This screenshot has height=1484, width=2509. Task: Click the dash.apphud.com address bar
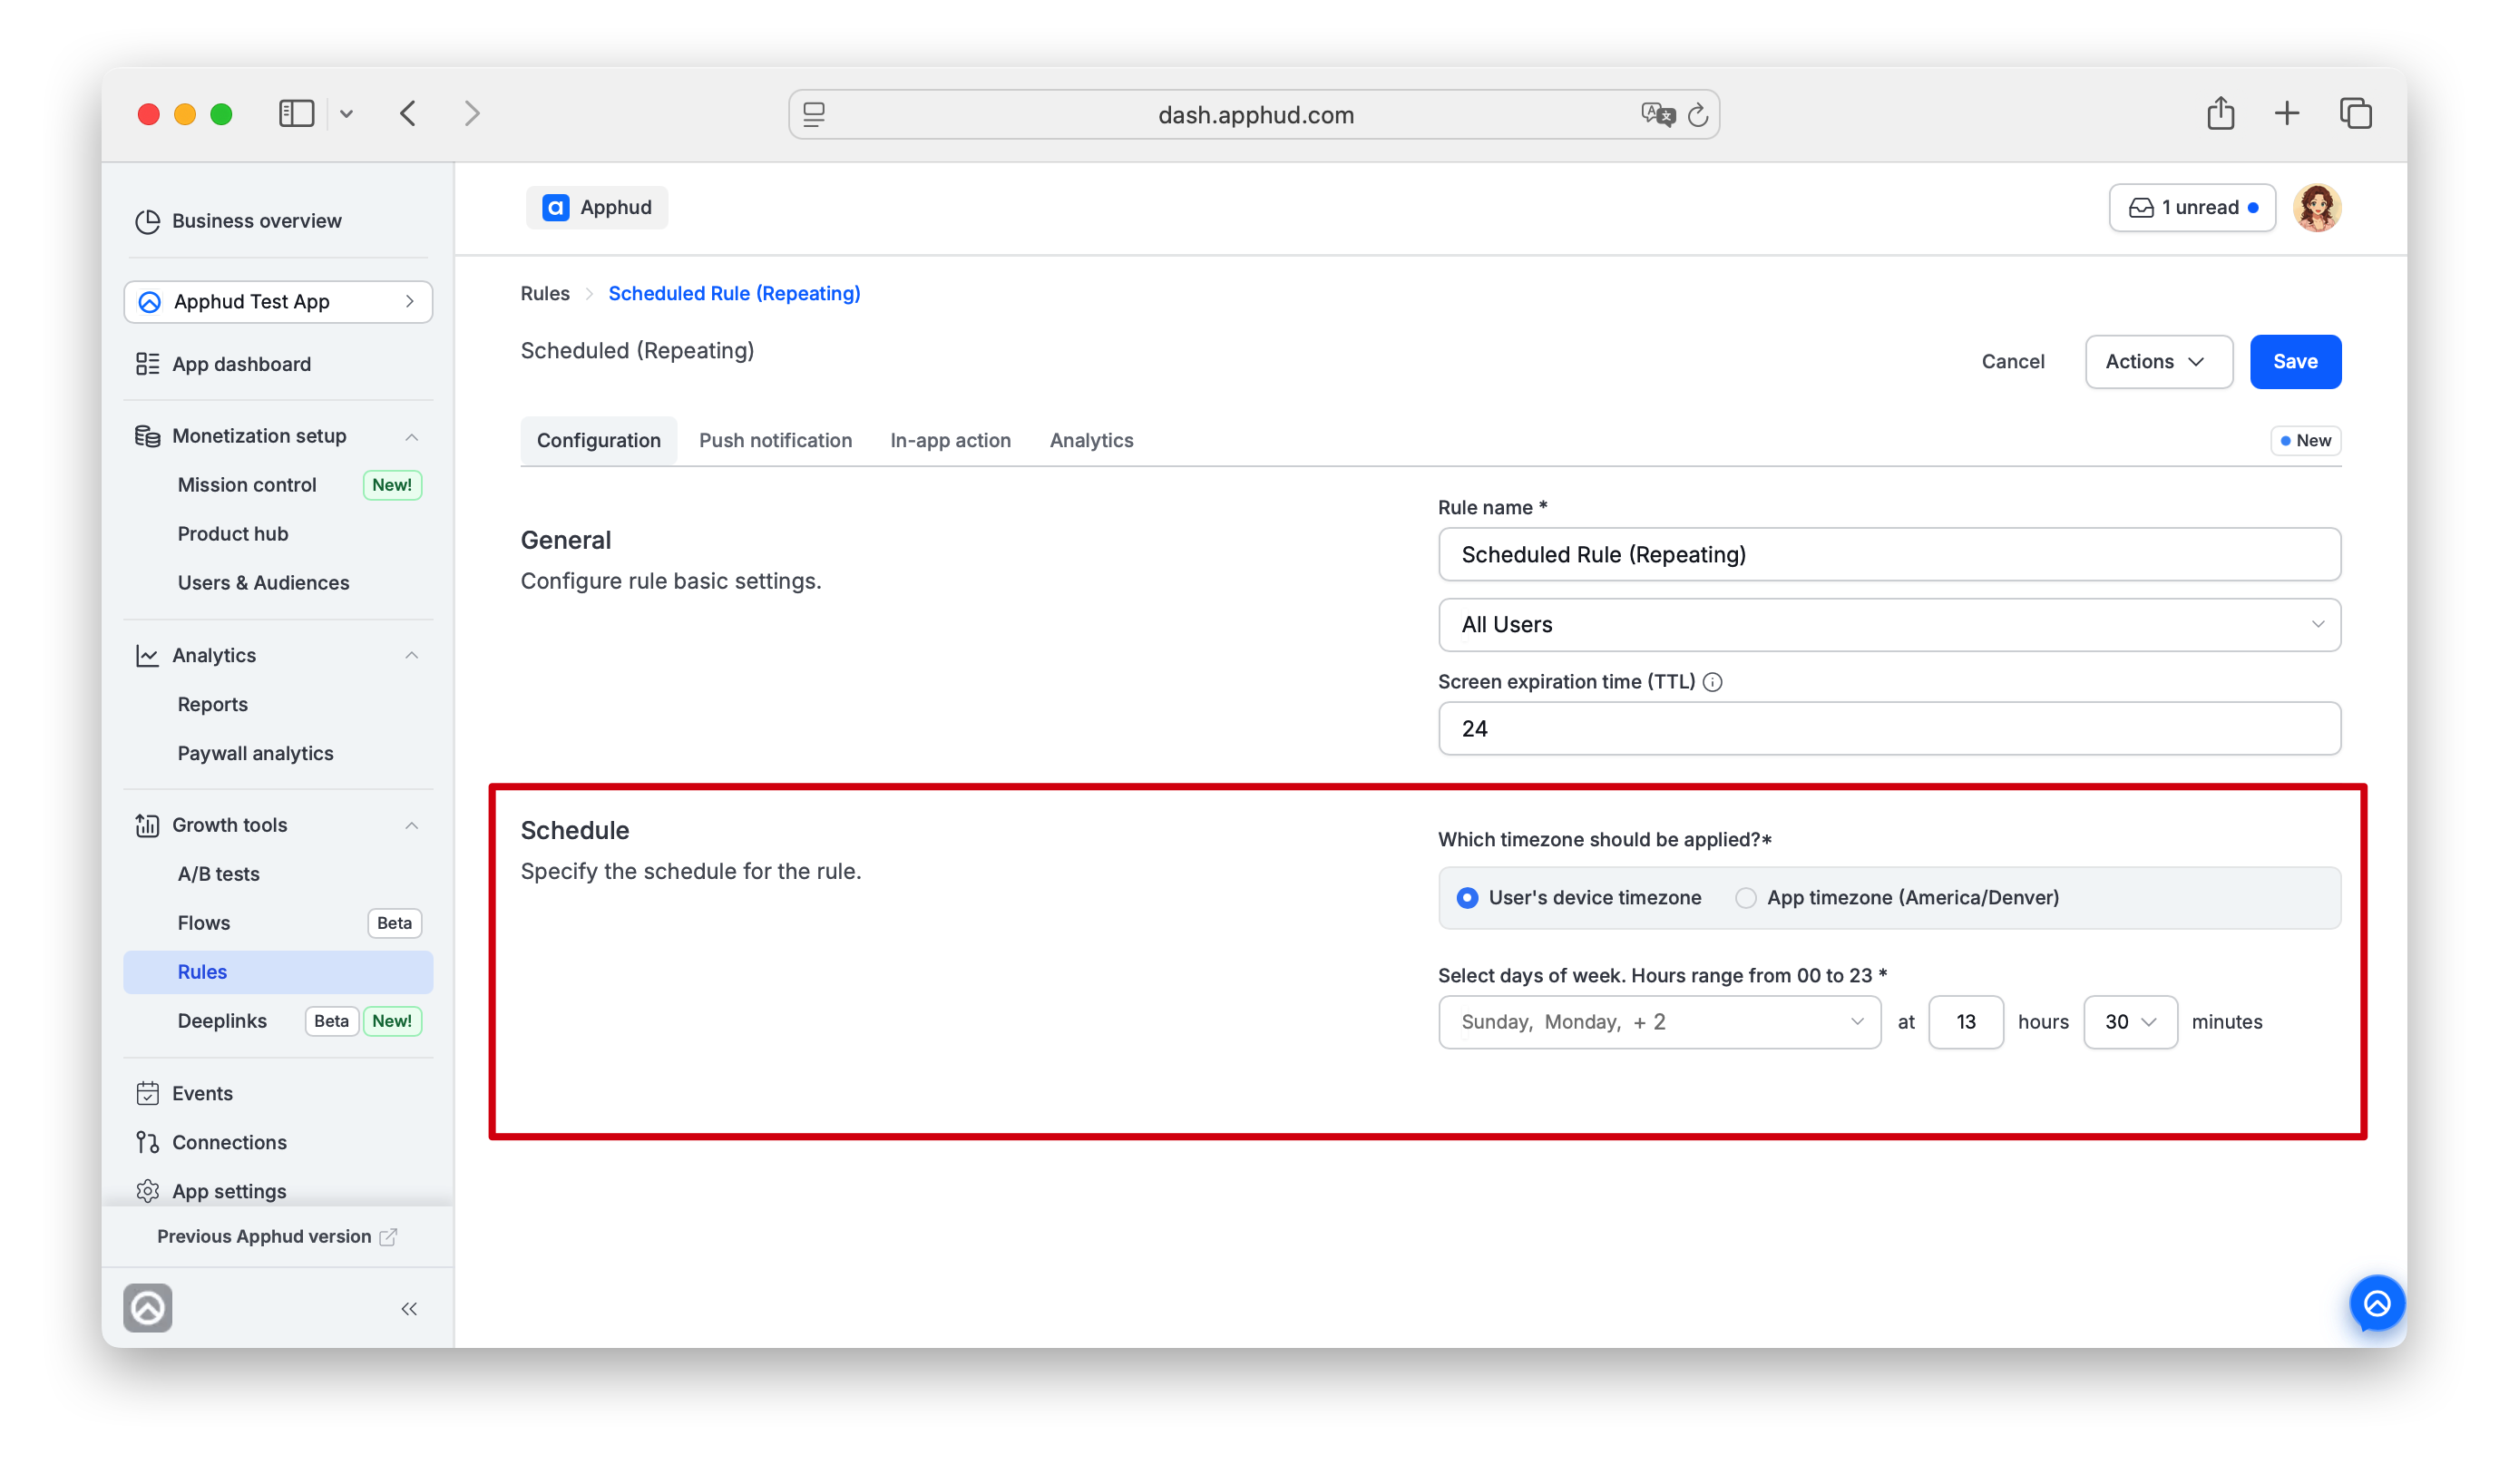[1254, 114]
